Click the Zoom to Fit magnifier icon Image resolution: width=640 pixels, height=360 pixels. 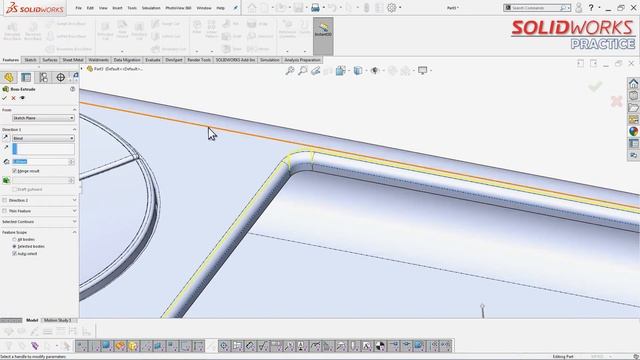(290, 71)
